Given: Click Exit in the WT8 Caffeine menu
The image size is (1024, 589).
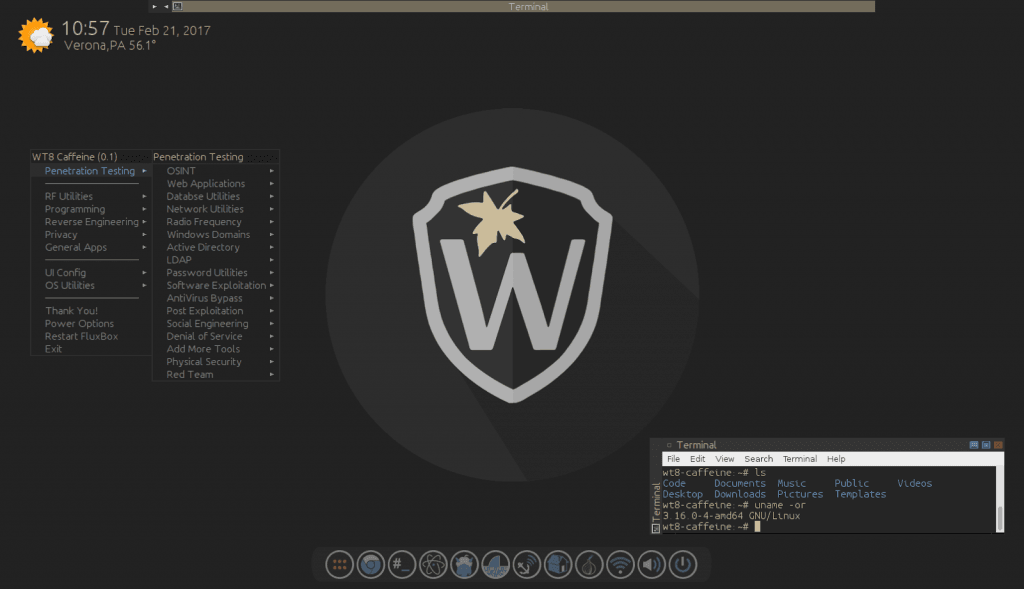Looking at the screenshot, I should pos(53,349).
